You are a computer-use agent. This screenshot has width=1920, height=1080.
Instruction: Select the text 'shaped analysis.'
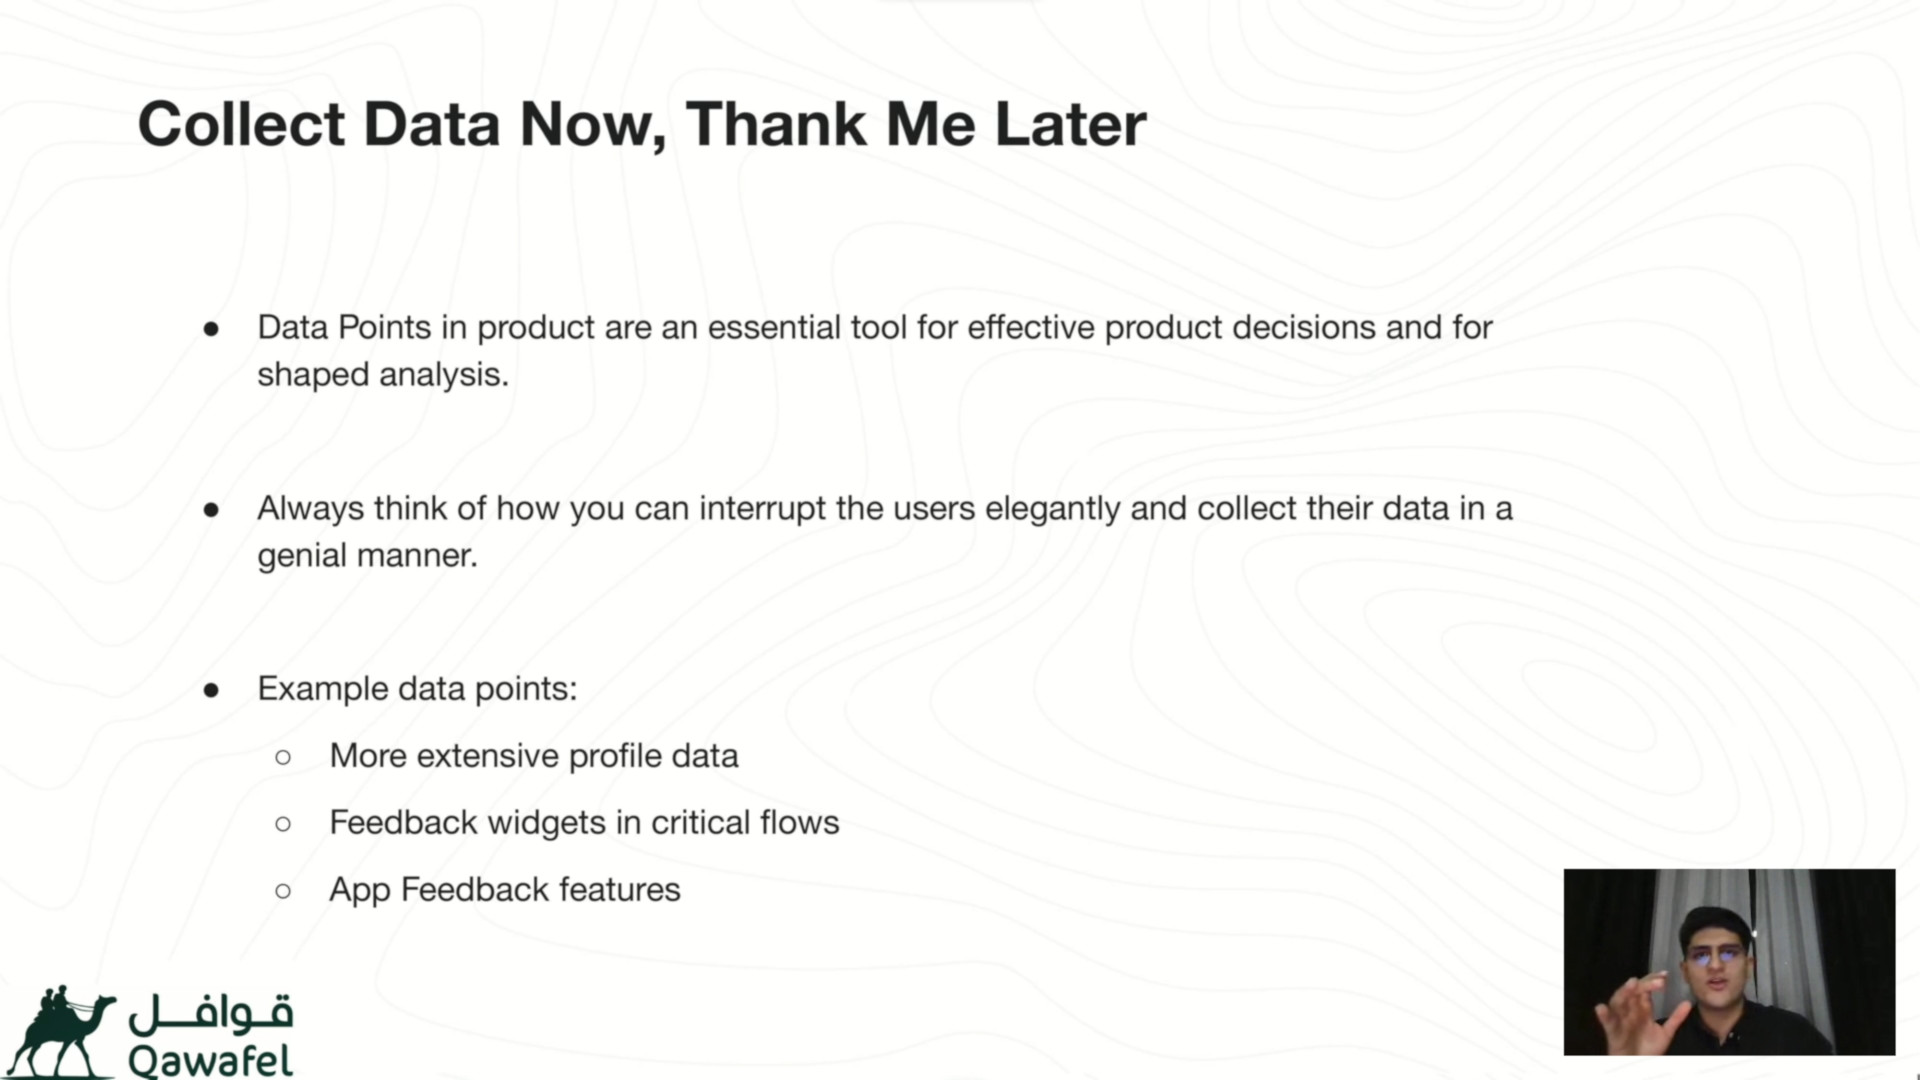[x=383, y=375]
